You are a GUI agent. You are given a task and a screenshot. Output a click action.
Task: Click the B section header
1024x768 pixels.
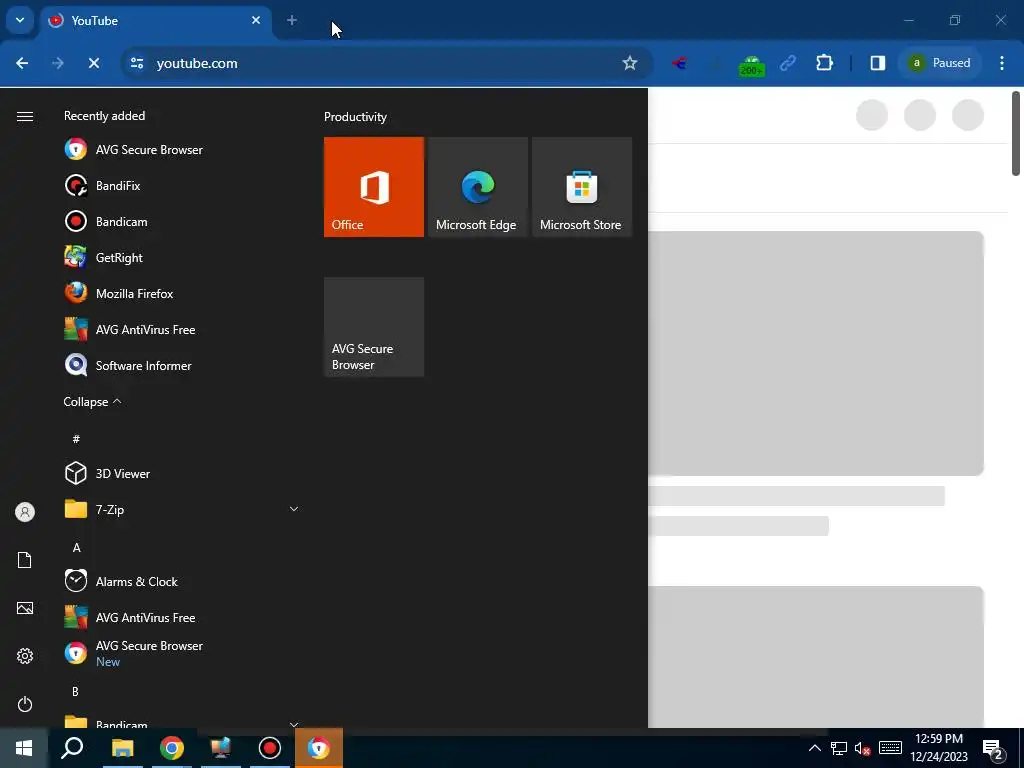pyautogui.click(x=75, y=691)
